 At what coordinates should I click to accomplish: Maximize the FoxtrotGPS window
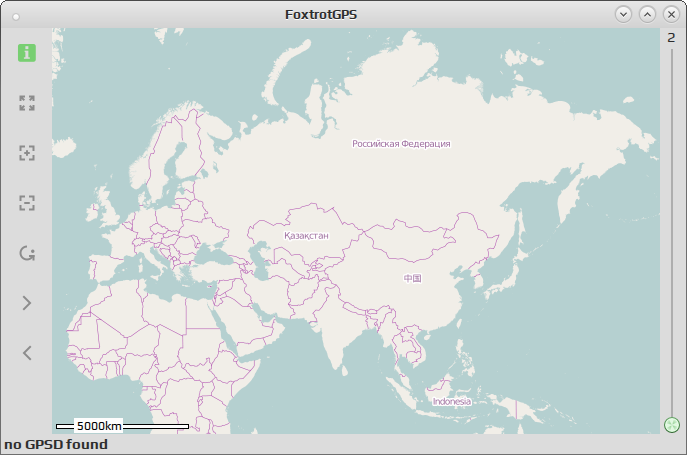pos(647,14)
